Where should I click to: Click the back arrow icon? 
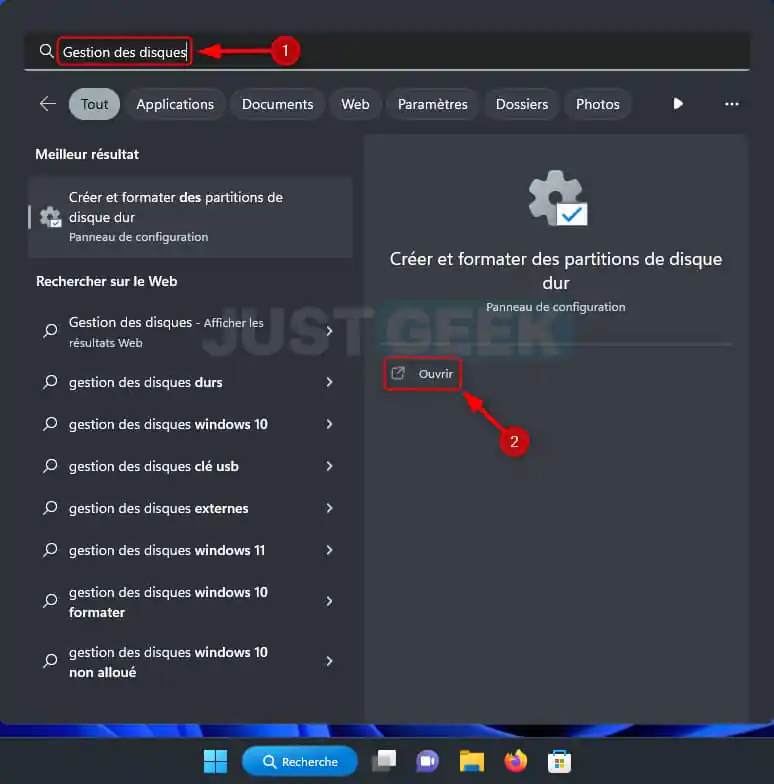coord(48,104)
